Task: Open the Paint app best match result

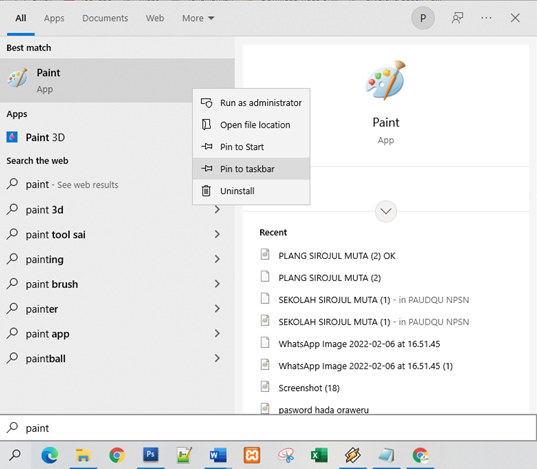Action: click(117, 81)
